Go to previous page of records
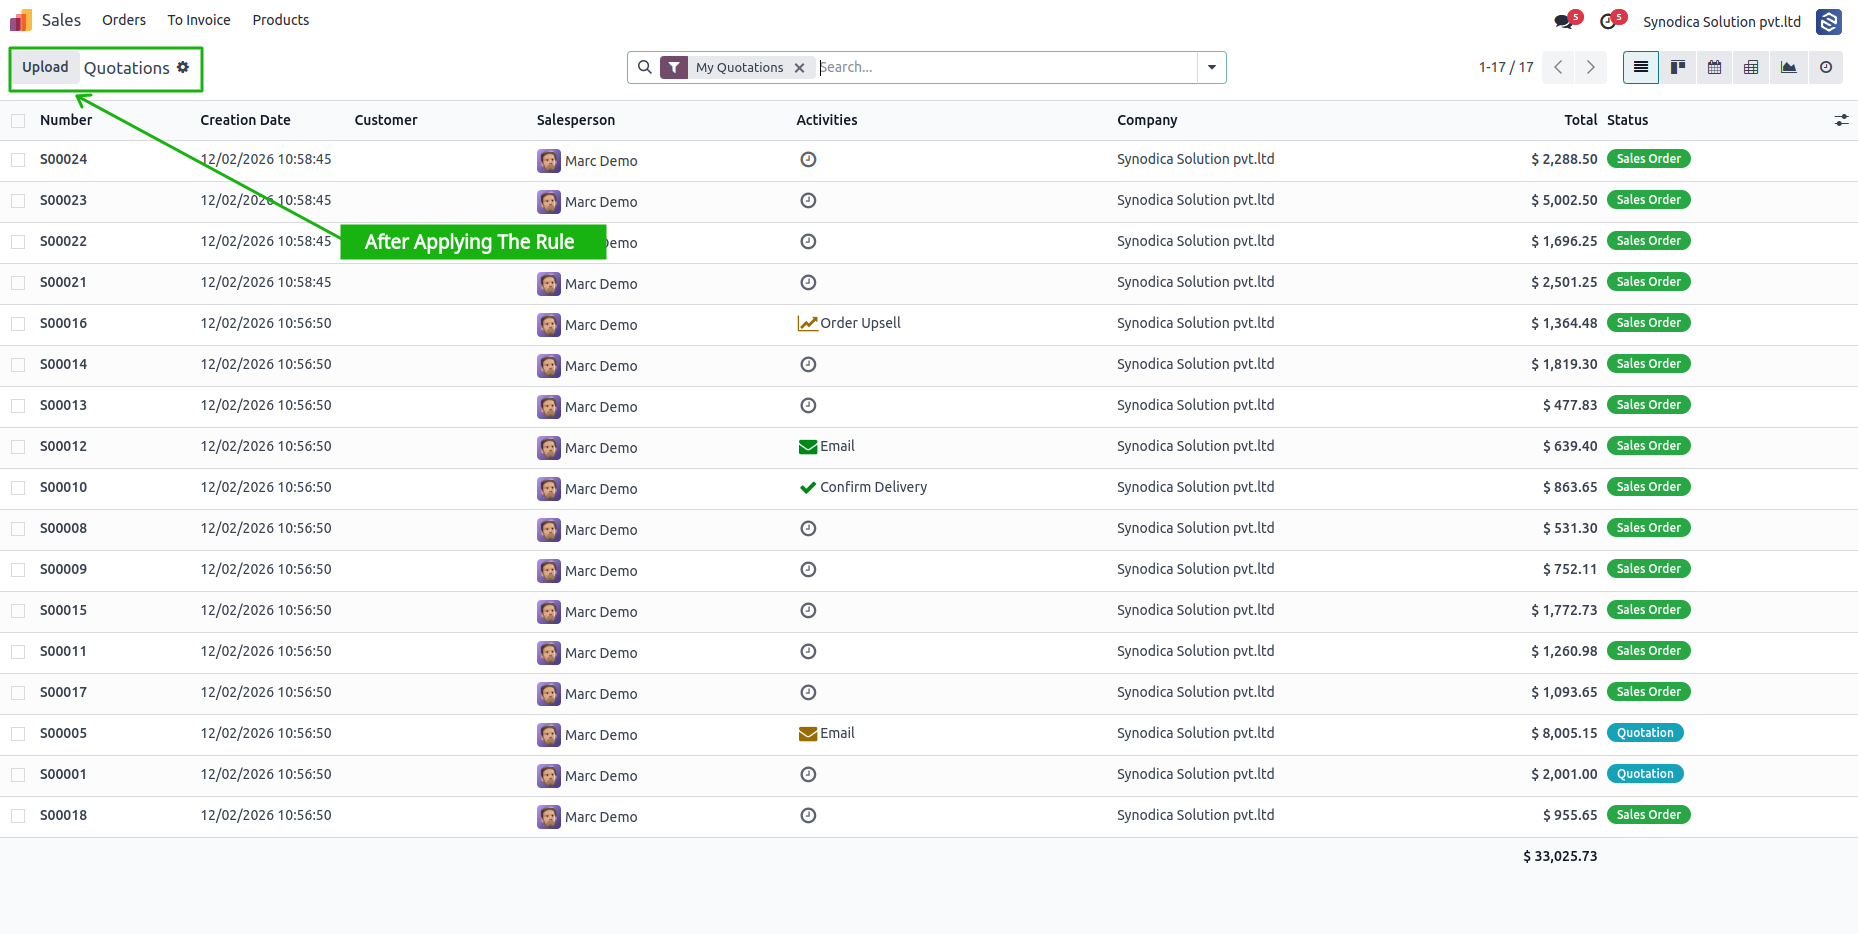The image size is (1858, 934). tap(1558, 67)
